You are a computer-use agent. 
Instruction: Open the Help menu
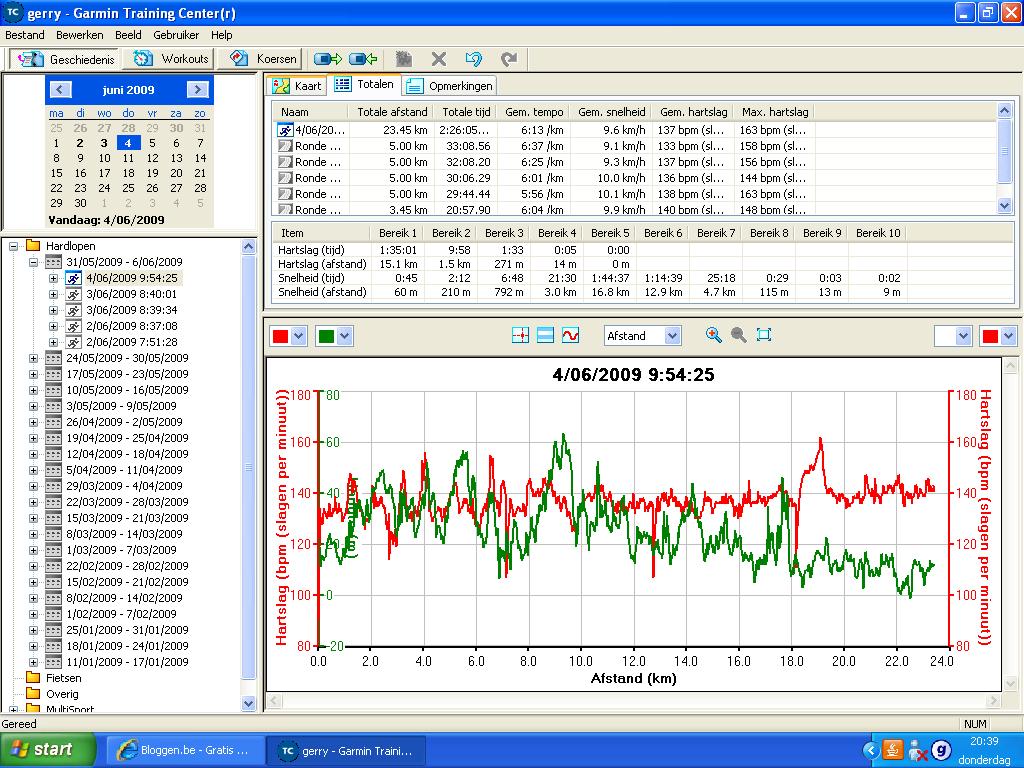click(221, 35)
